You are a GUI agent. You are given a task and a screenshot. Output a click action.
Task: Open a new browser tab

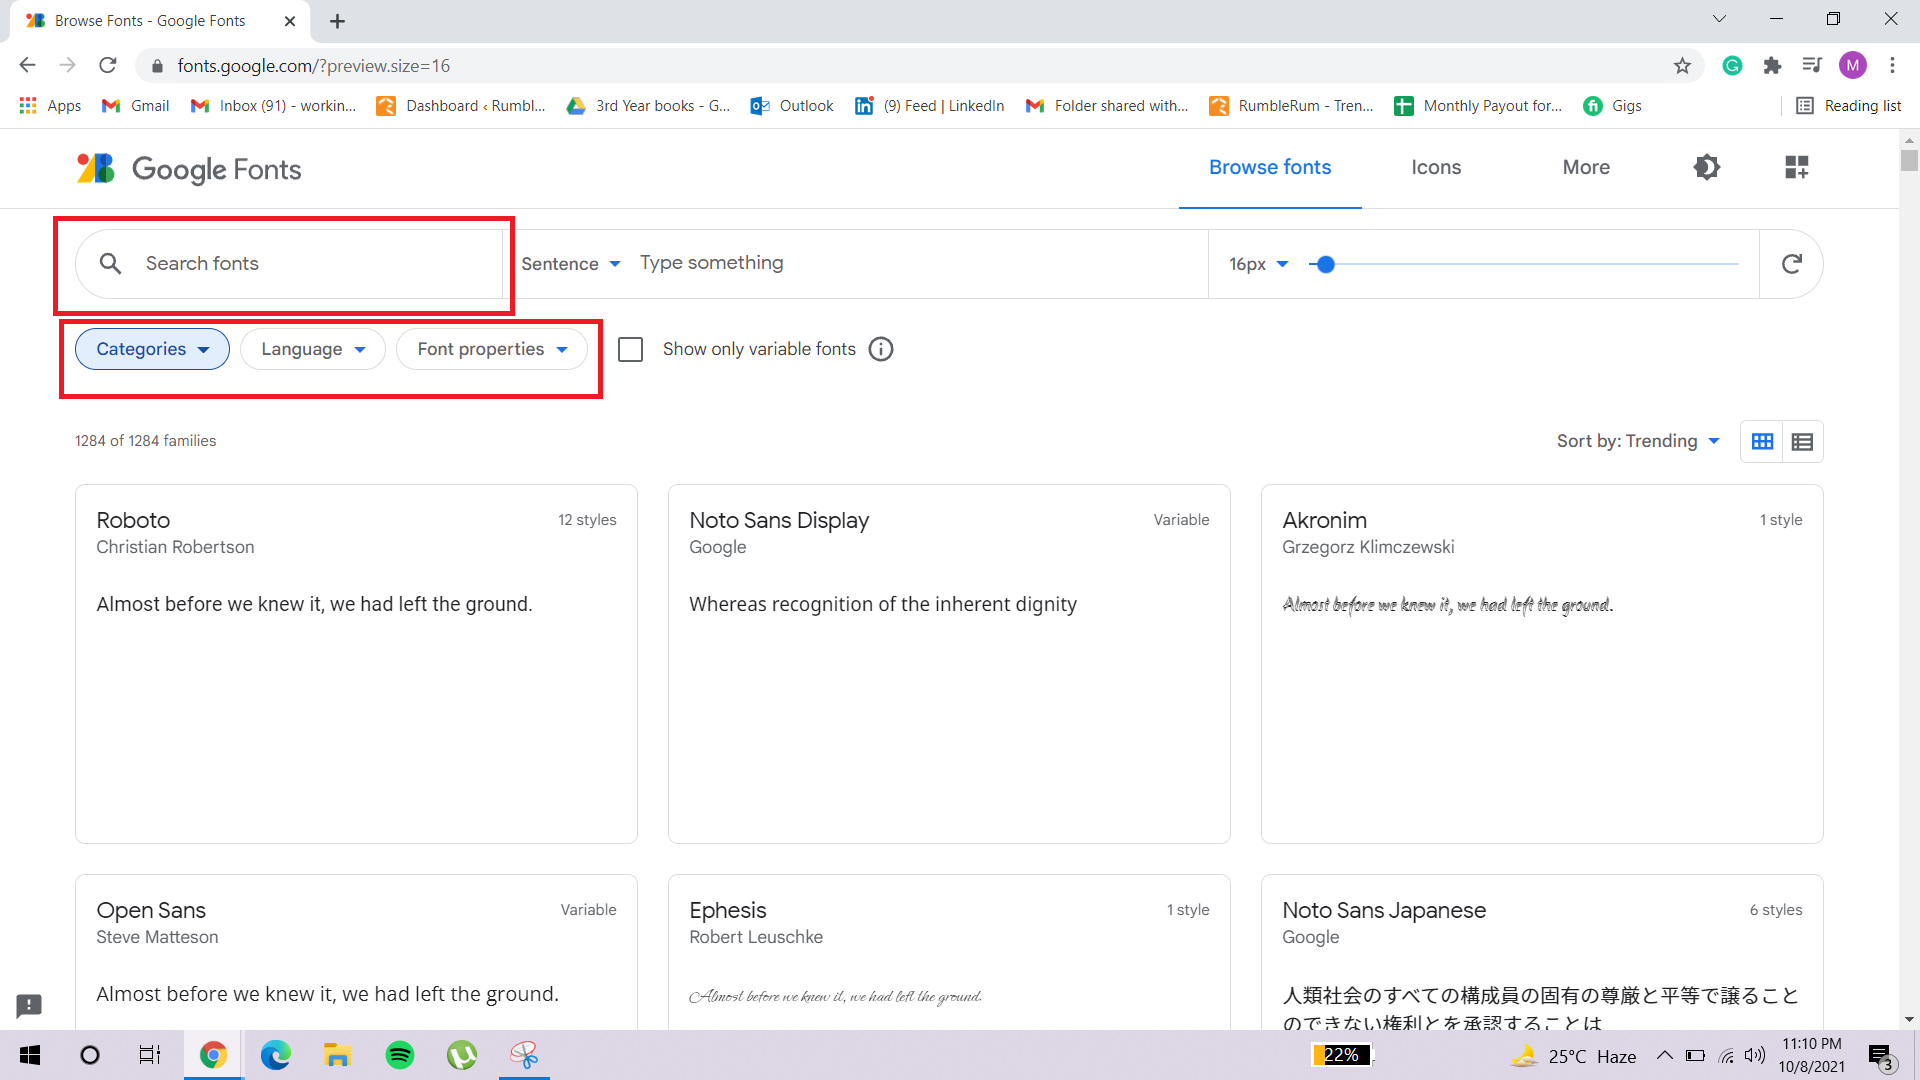pyautogui.click(x=338, y=21)
